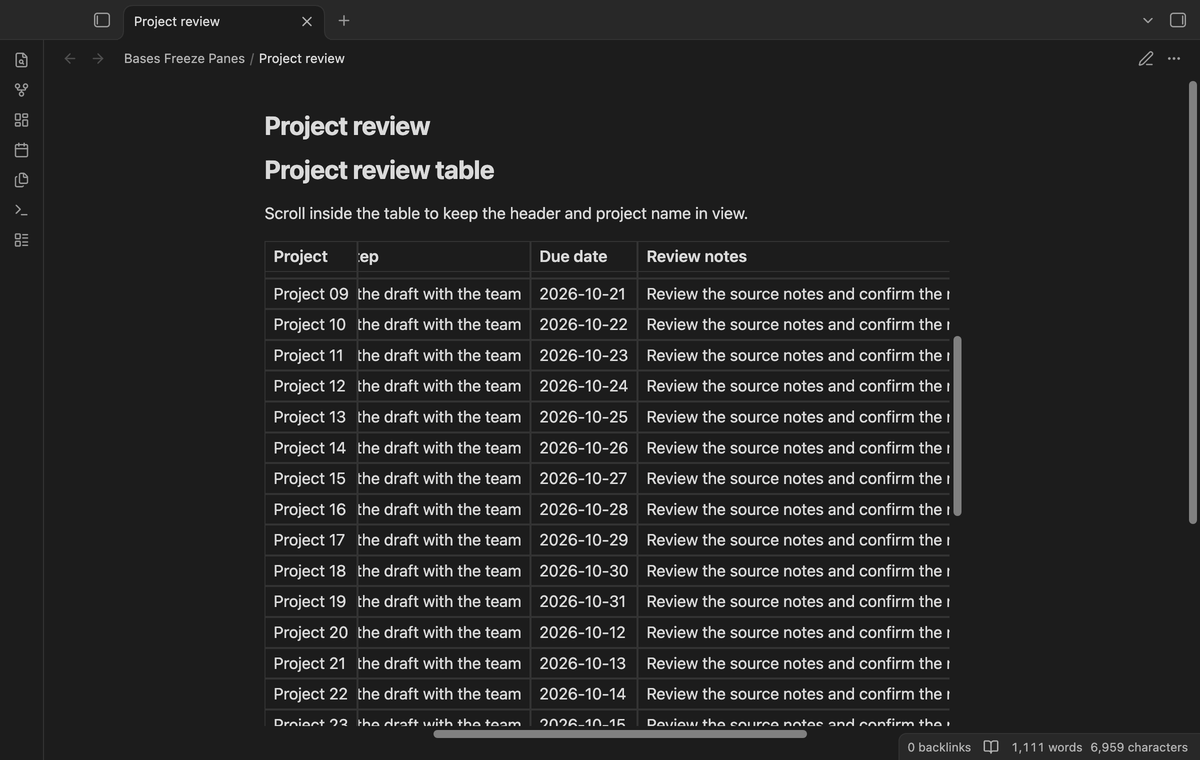Viewport: 1200px width, 760px height.
Task: Open the quick switcher file search icon
Action: 22,60
